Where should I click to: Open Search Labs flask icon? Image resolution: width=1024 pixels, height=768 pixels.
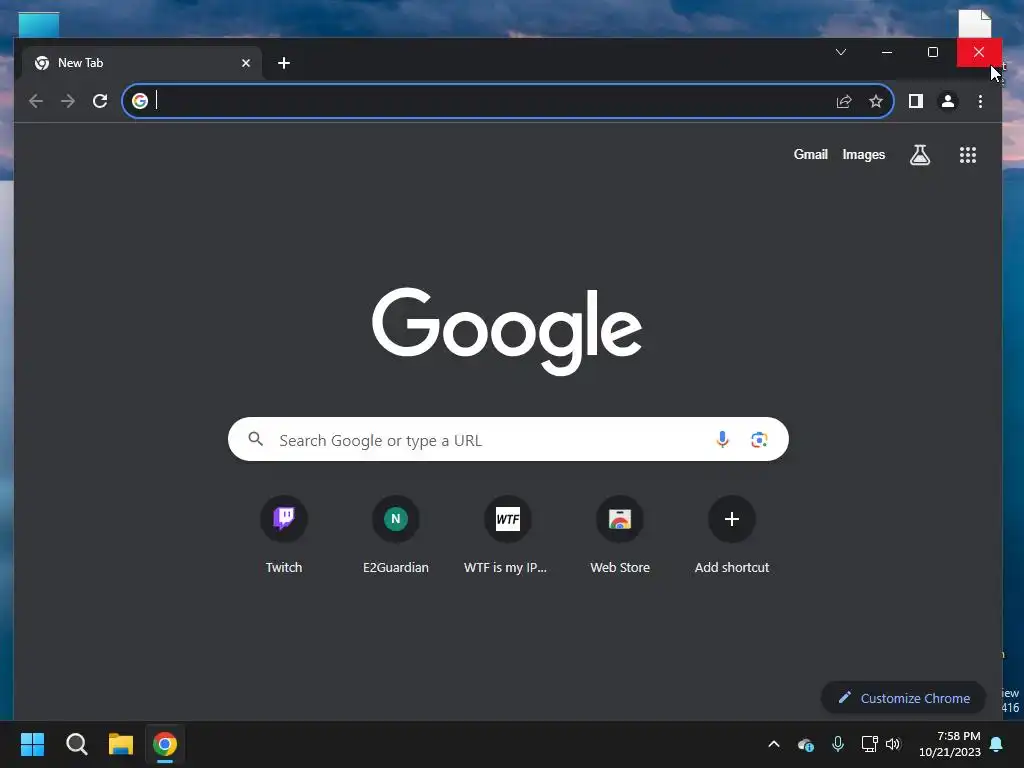920,155
